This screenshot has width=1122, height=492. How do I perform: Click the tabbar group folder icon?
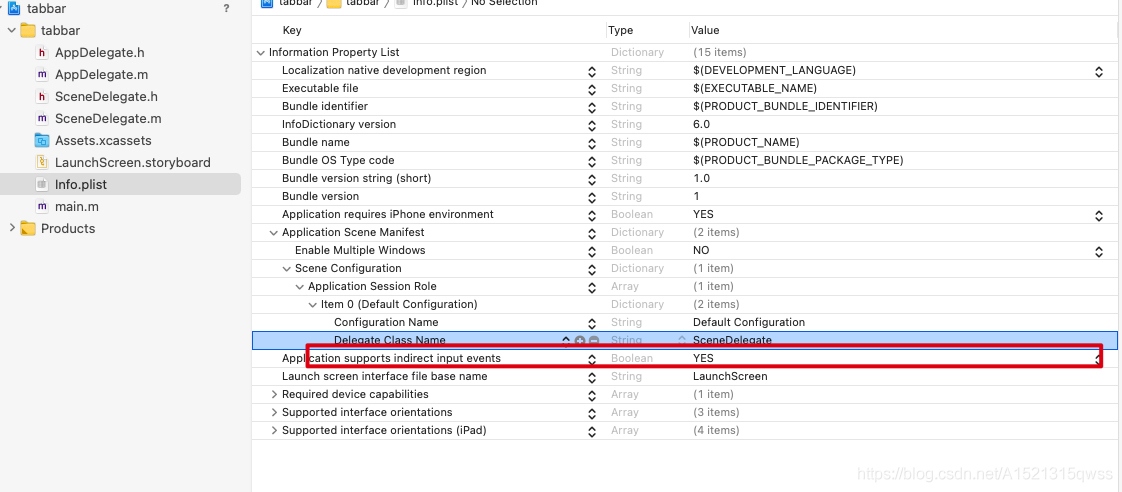click(28, 30)
